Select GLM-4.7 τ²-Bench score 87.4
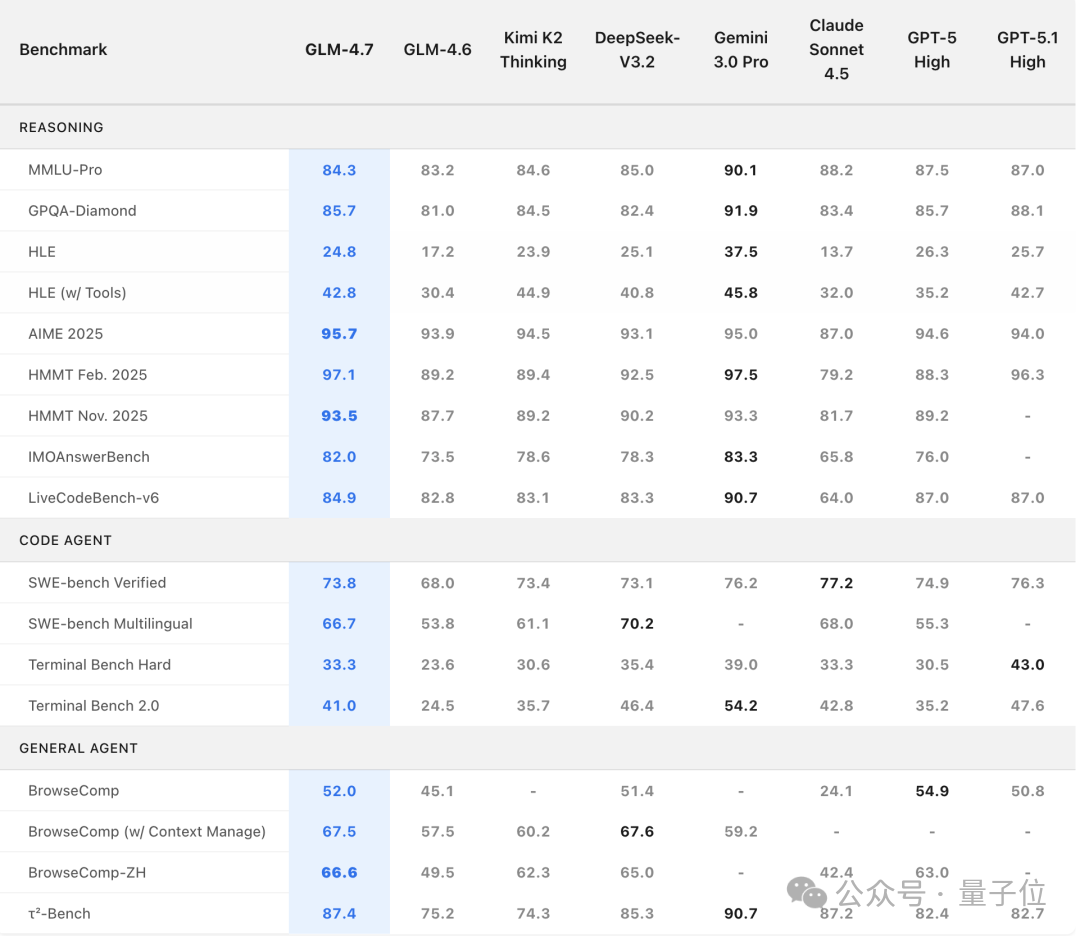 coord(340,914)
